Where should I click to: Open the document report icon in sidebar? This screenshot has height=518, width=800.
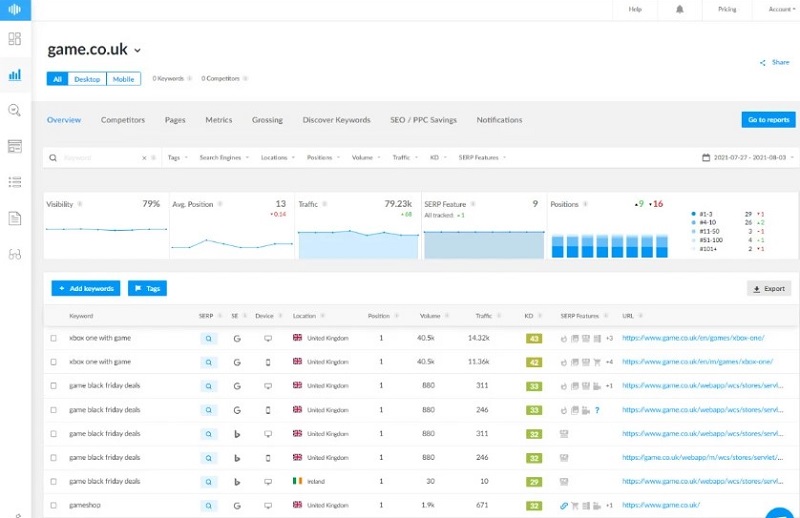15,218
